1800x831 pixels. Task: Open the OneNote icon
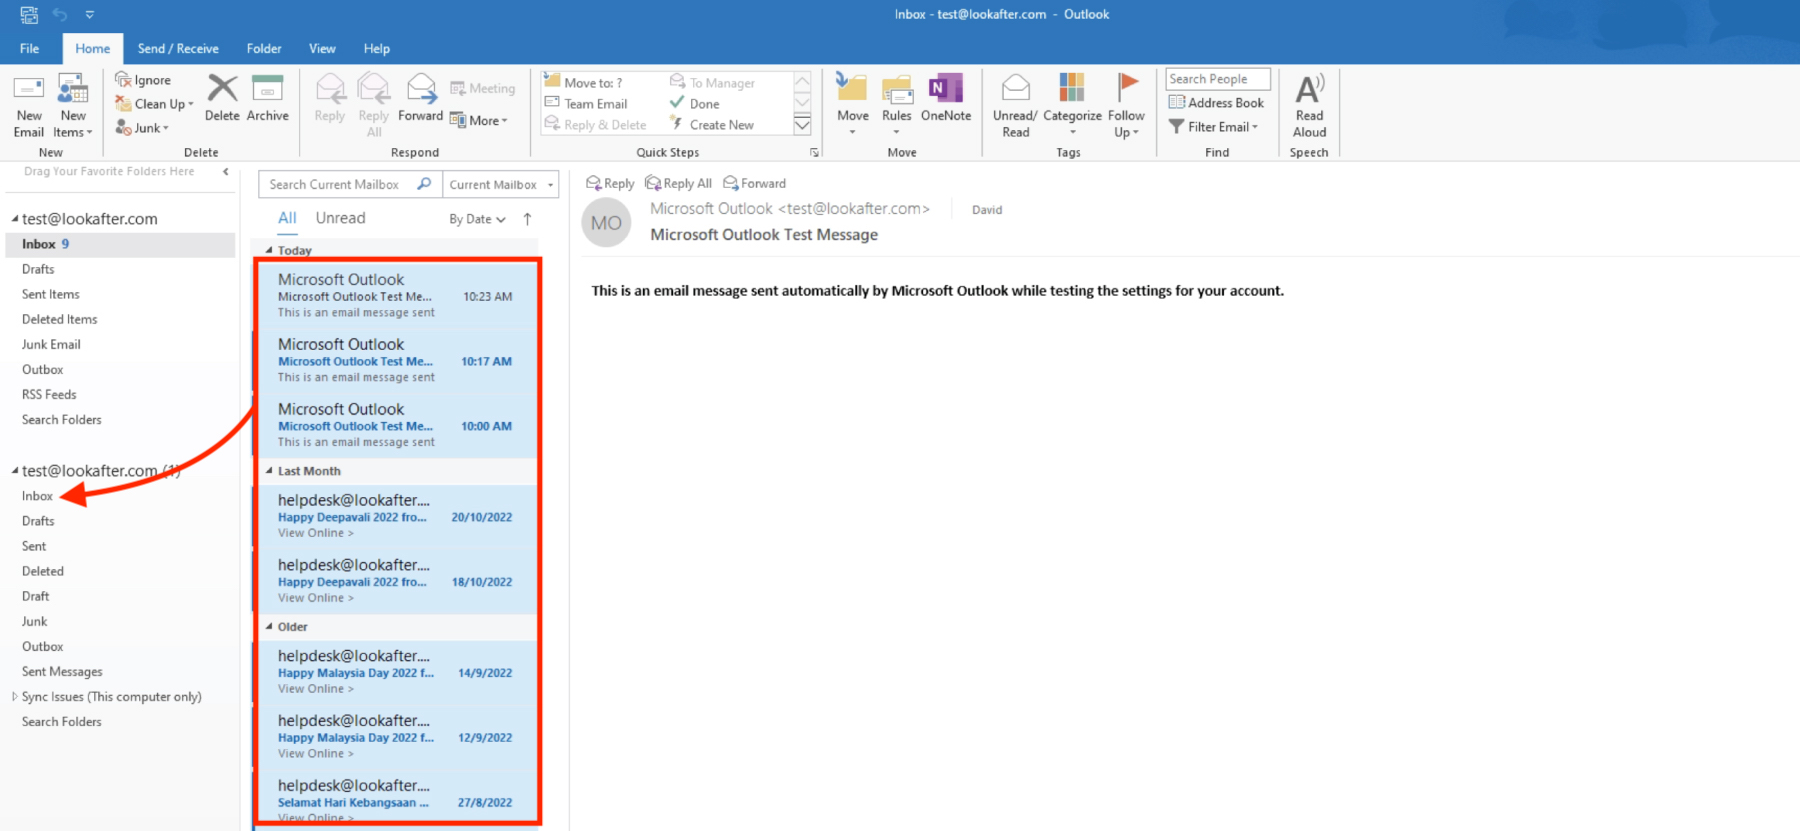pyautogui.click(x=945, y=90)
